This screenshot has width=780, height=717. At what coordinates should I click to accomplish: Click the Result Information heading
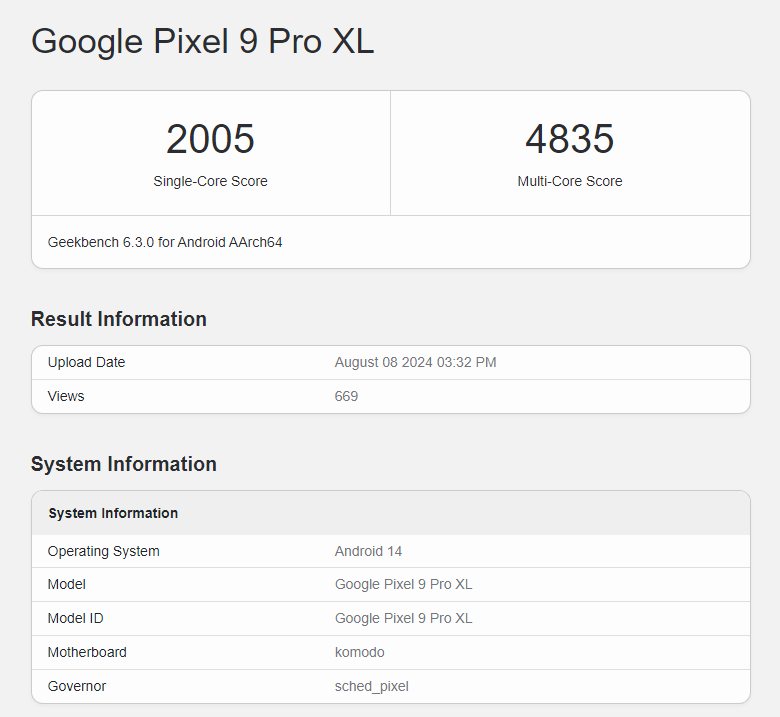119,319
